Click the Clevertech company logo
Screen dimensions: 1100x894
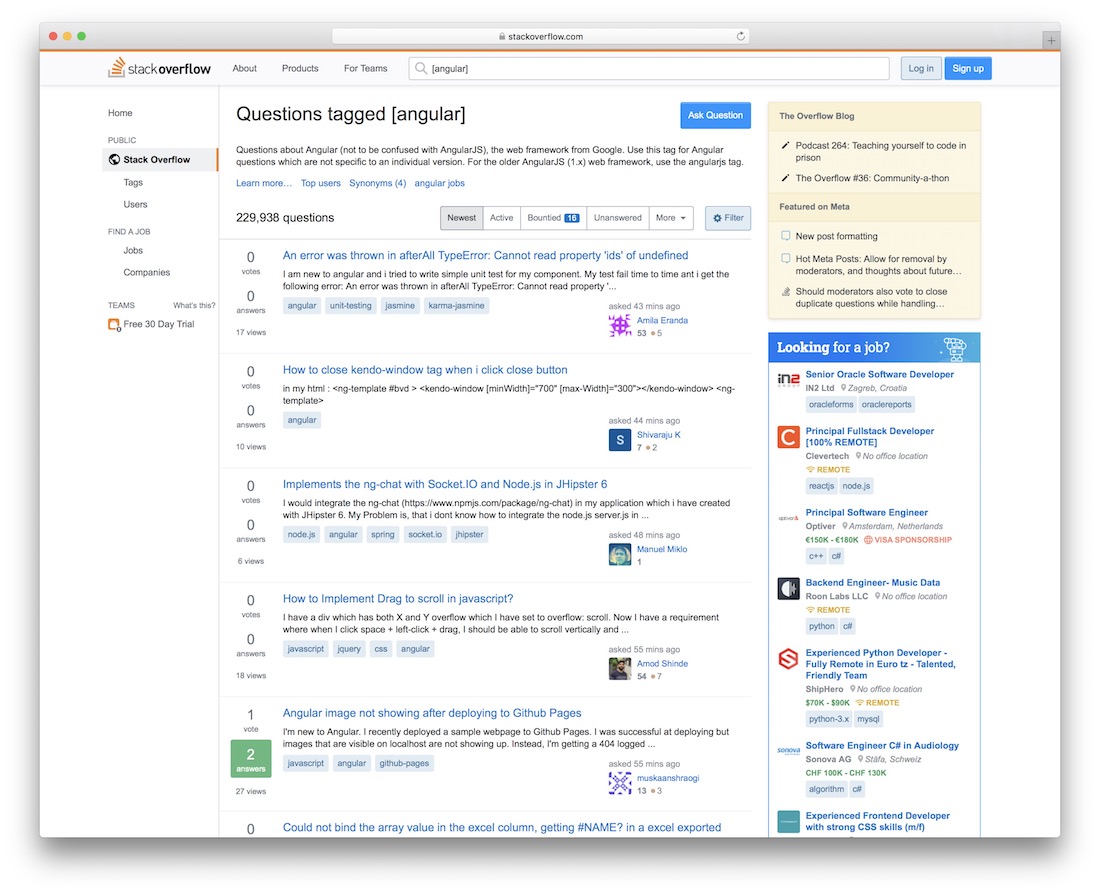click(789, 437)
